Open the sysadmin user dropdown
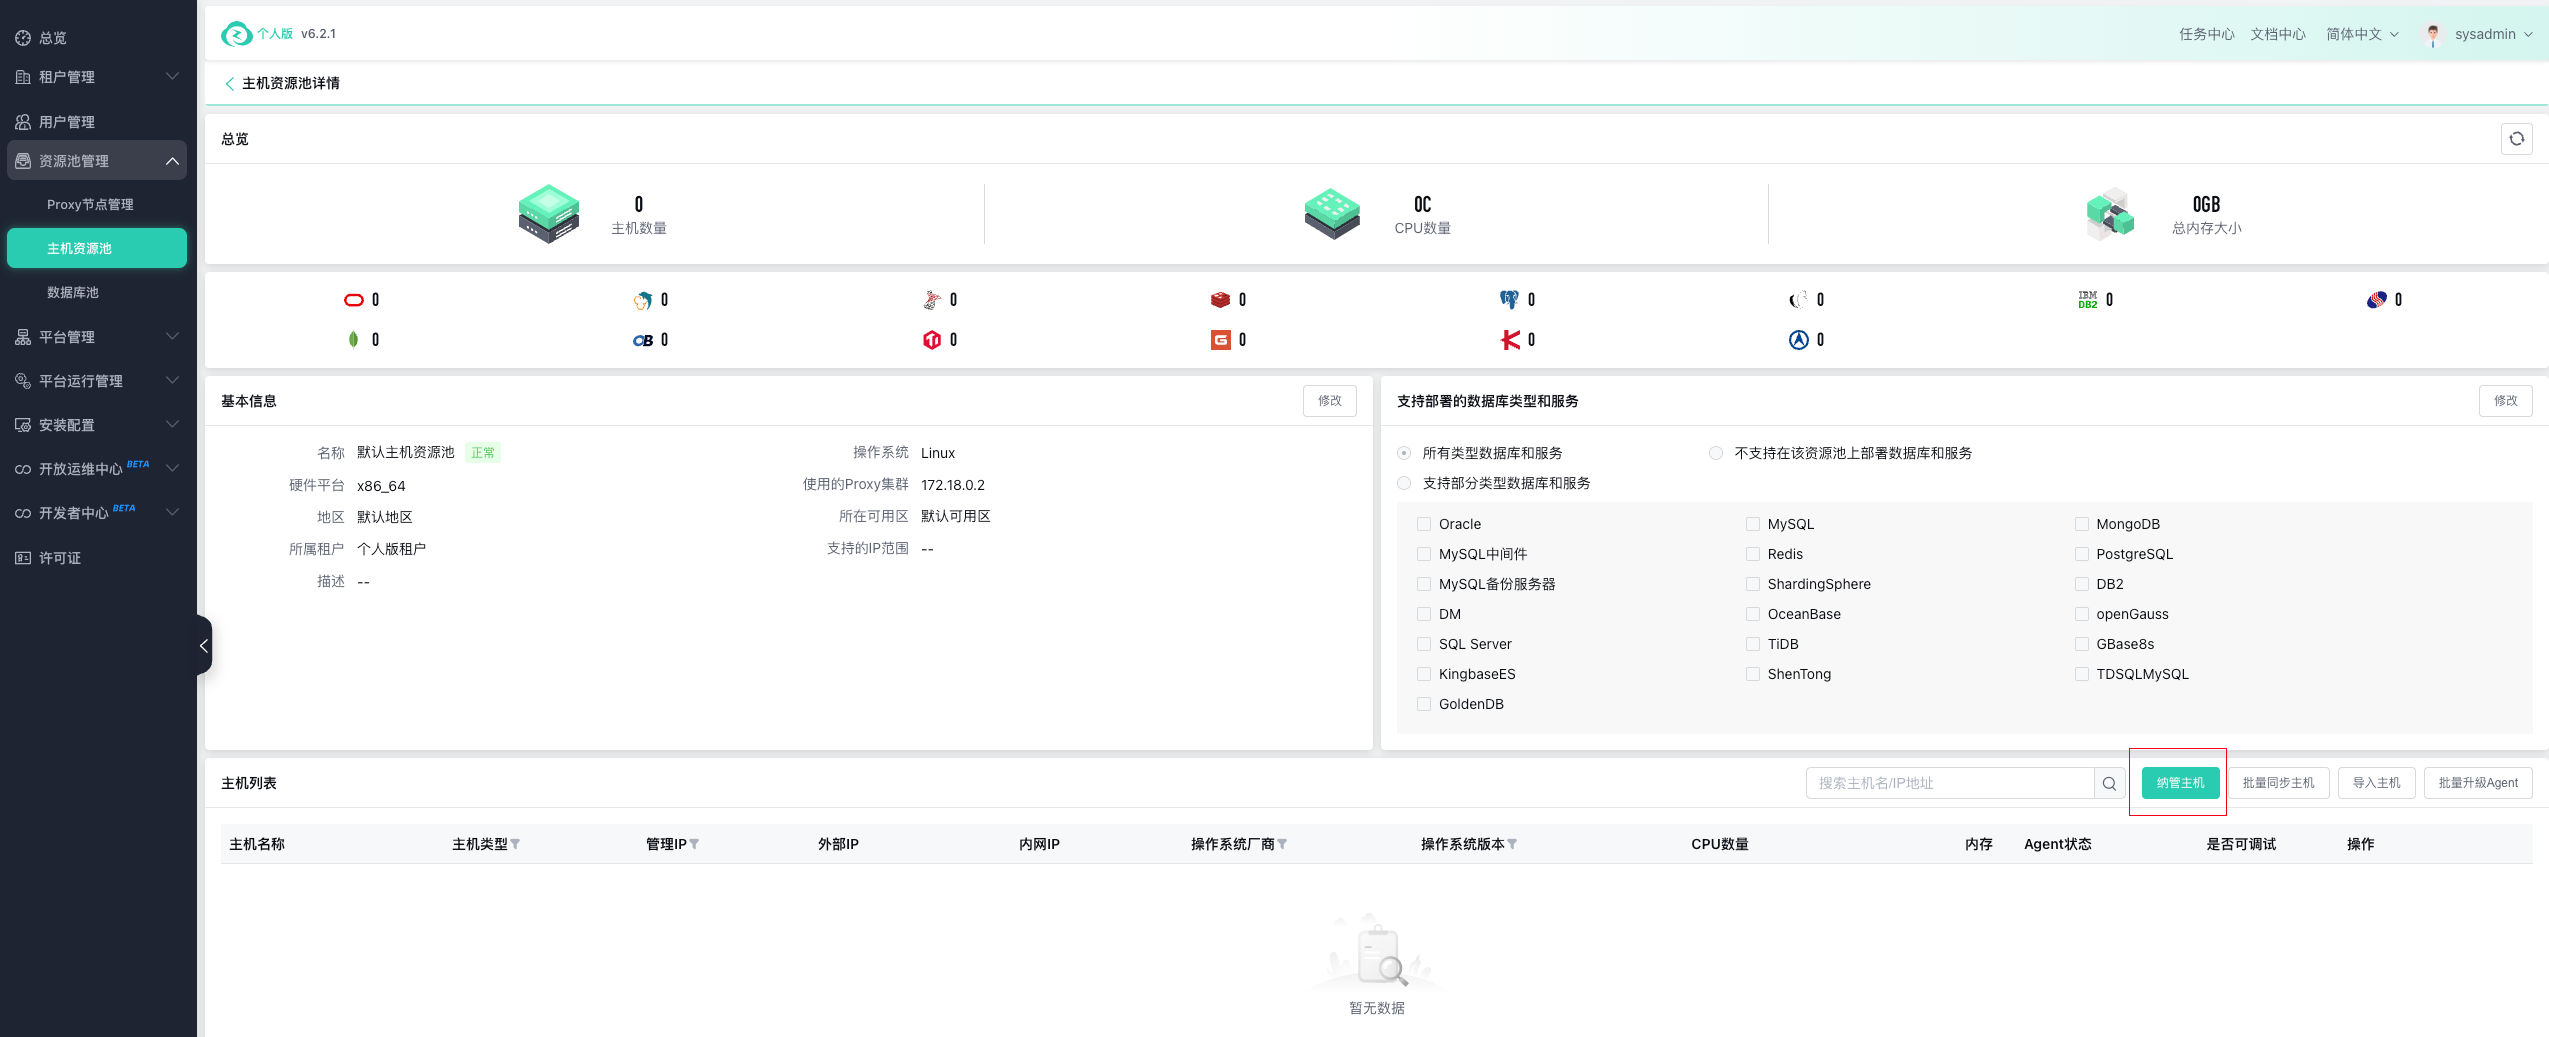Image resolution: width=2549 pixels, height=1037 pixels. point(2478,34)
